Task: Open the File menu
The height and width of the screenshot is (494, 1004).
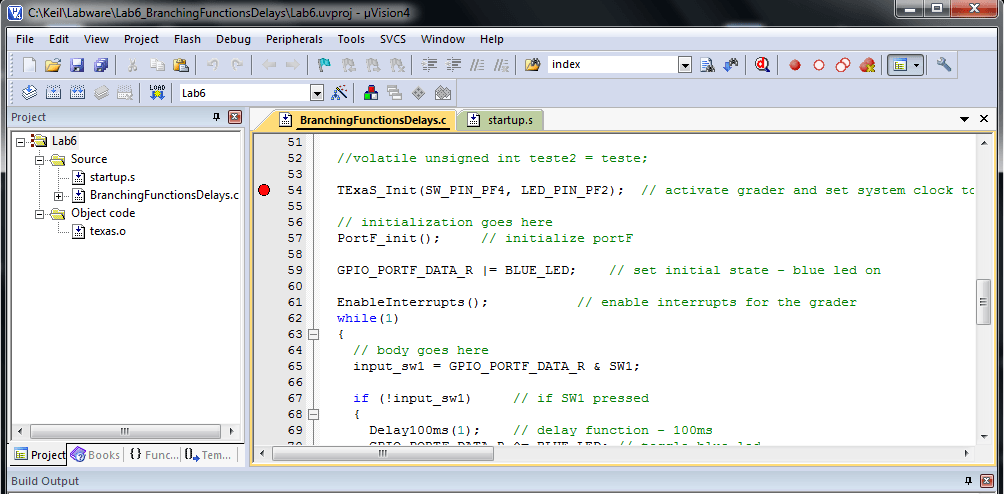Action: tap(25, 39)
